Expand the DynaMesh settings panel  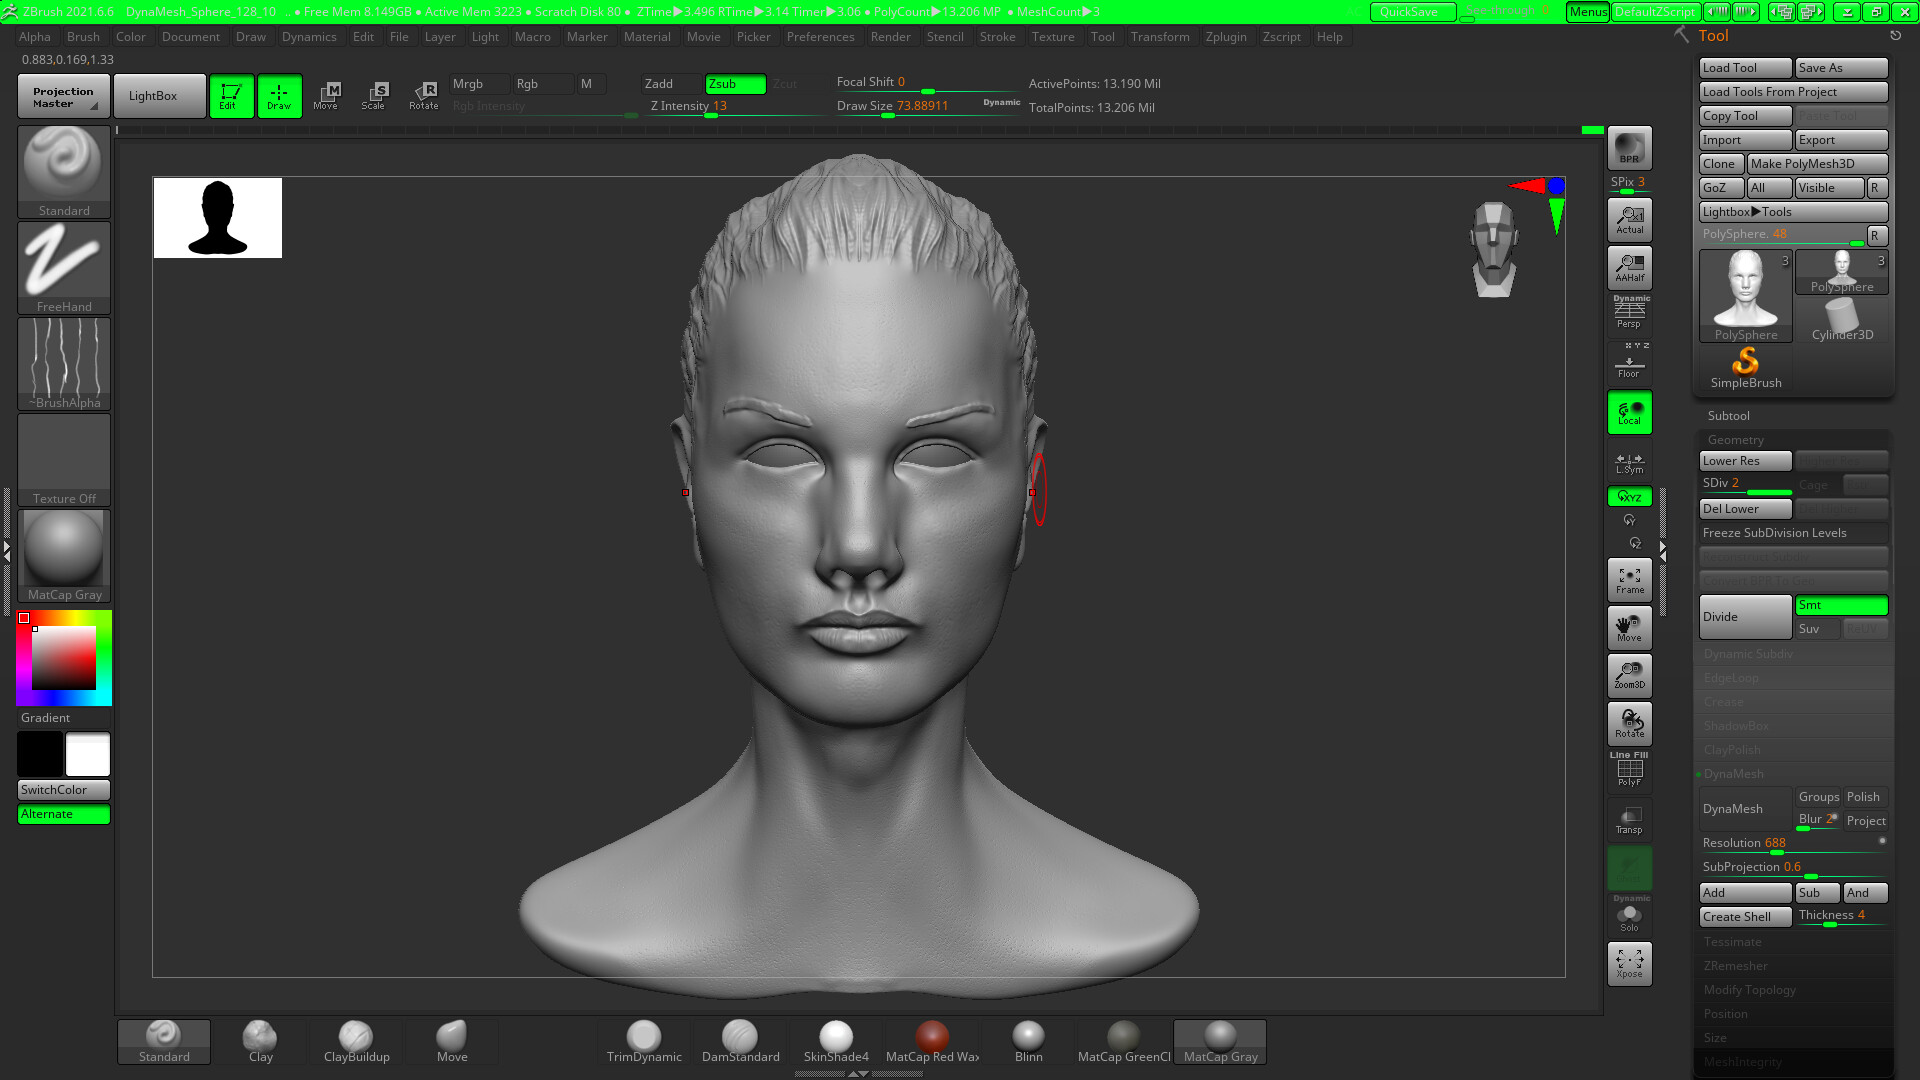(x=1730, y=774)
